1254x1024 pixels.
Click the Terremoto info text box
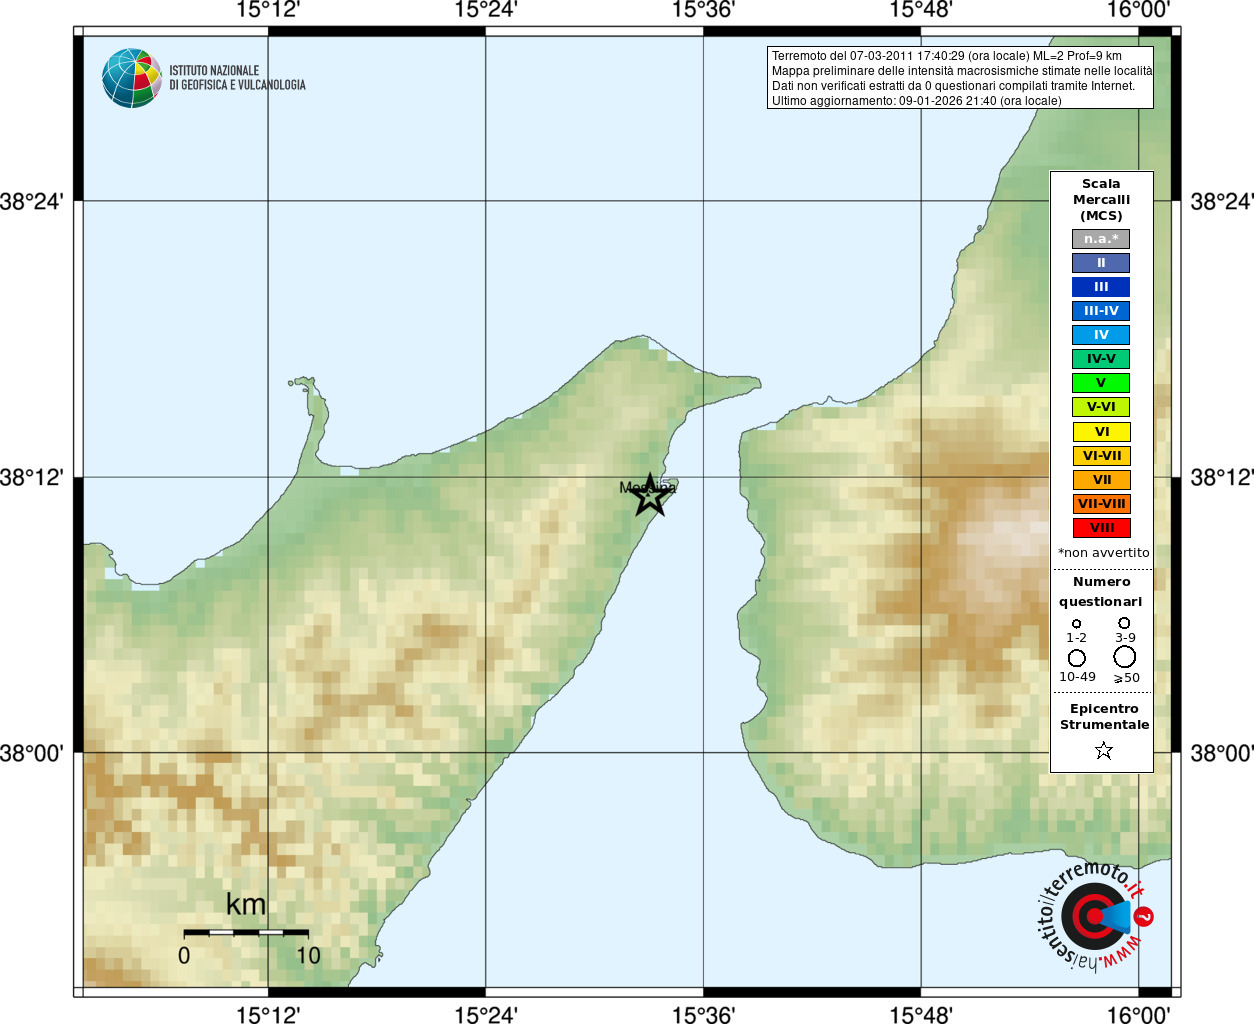point(960,78)
